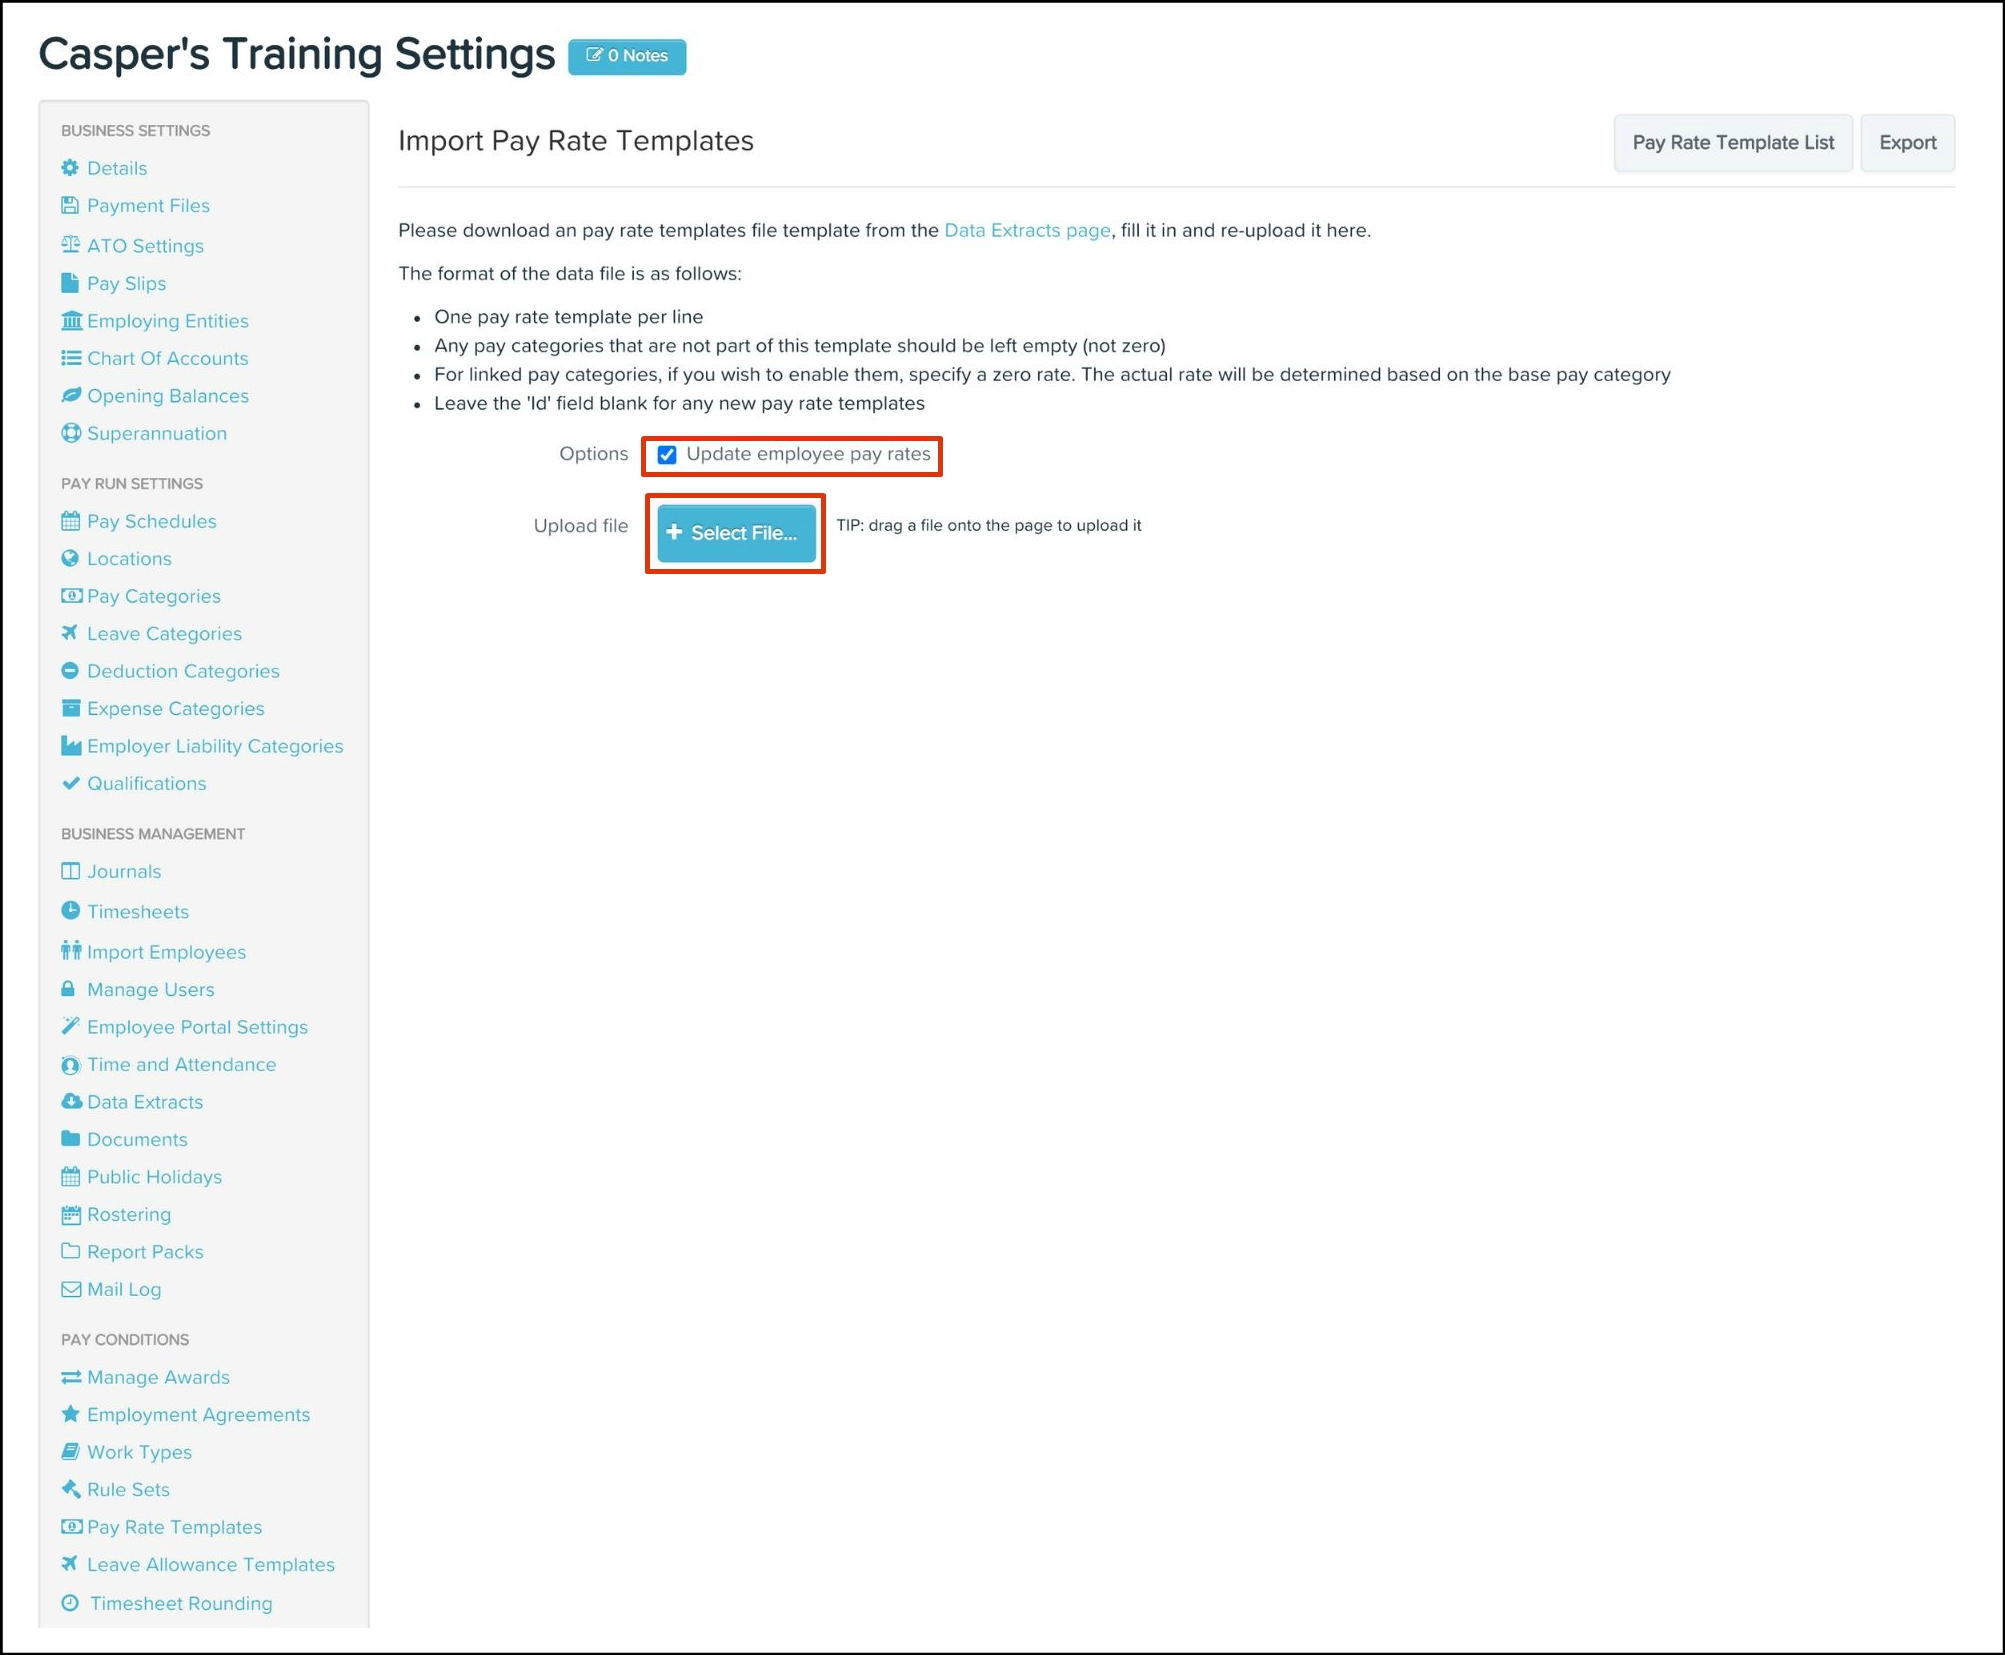Click the cloud download icon for Data Extracts

[x=70, y=1102]
